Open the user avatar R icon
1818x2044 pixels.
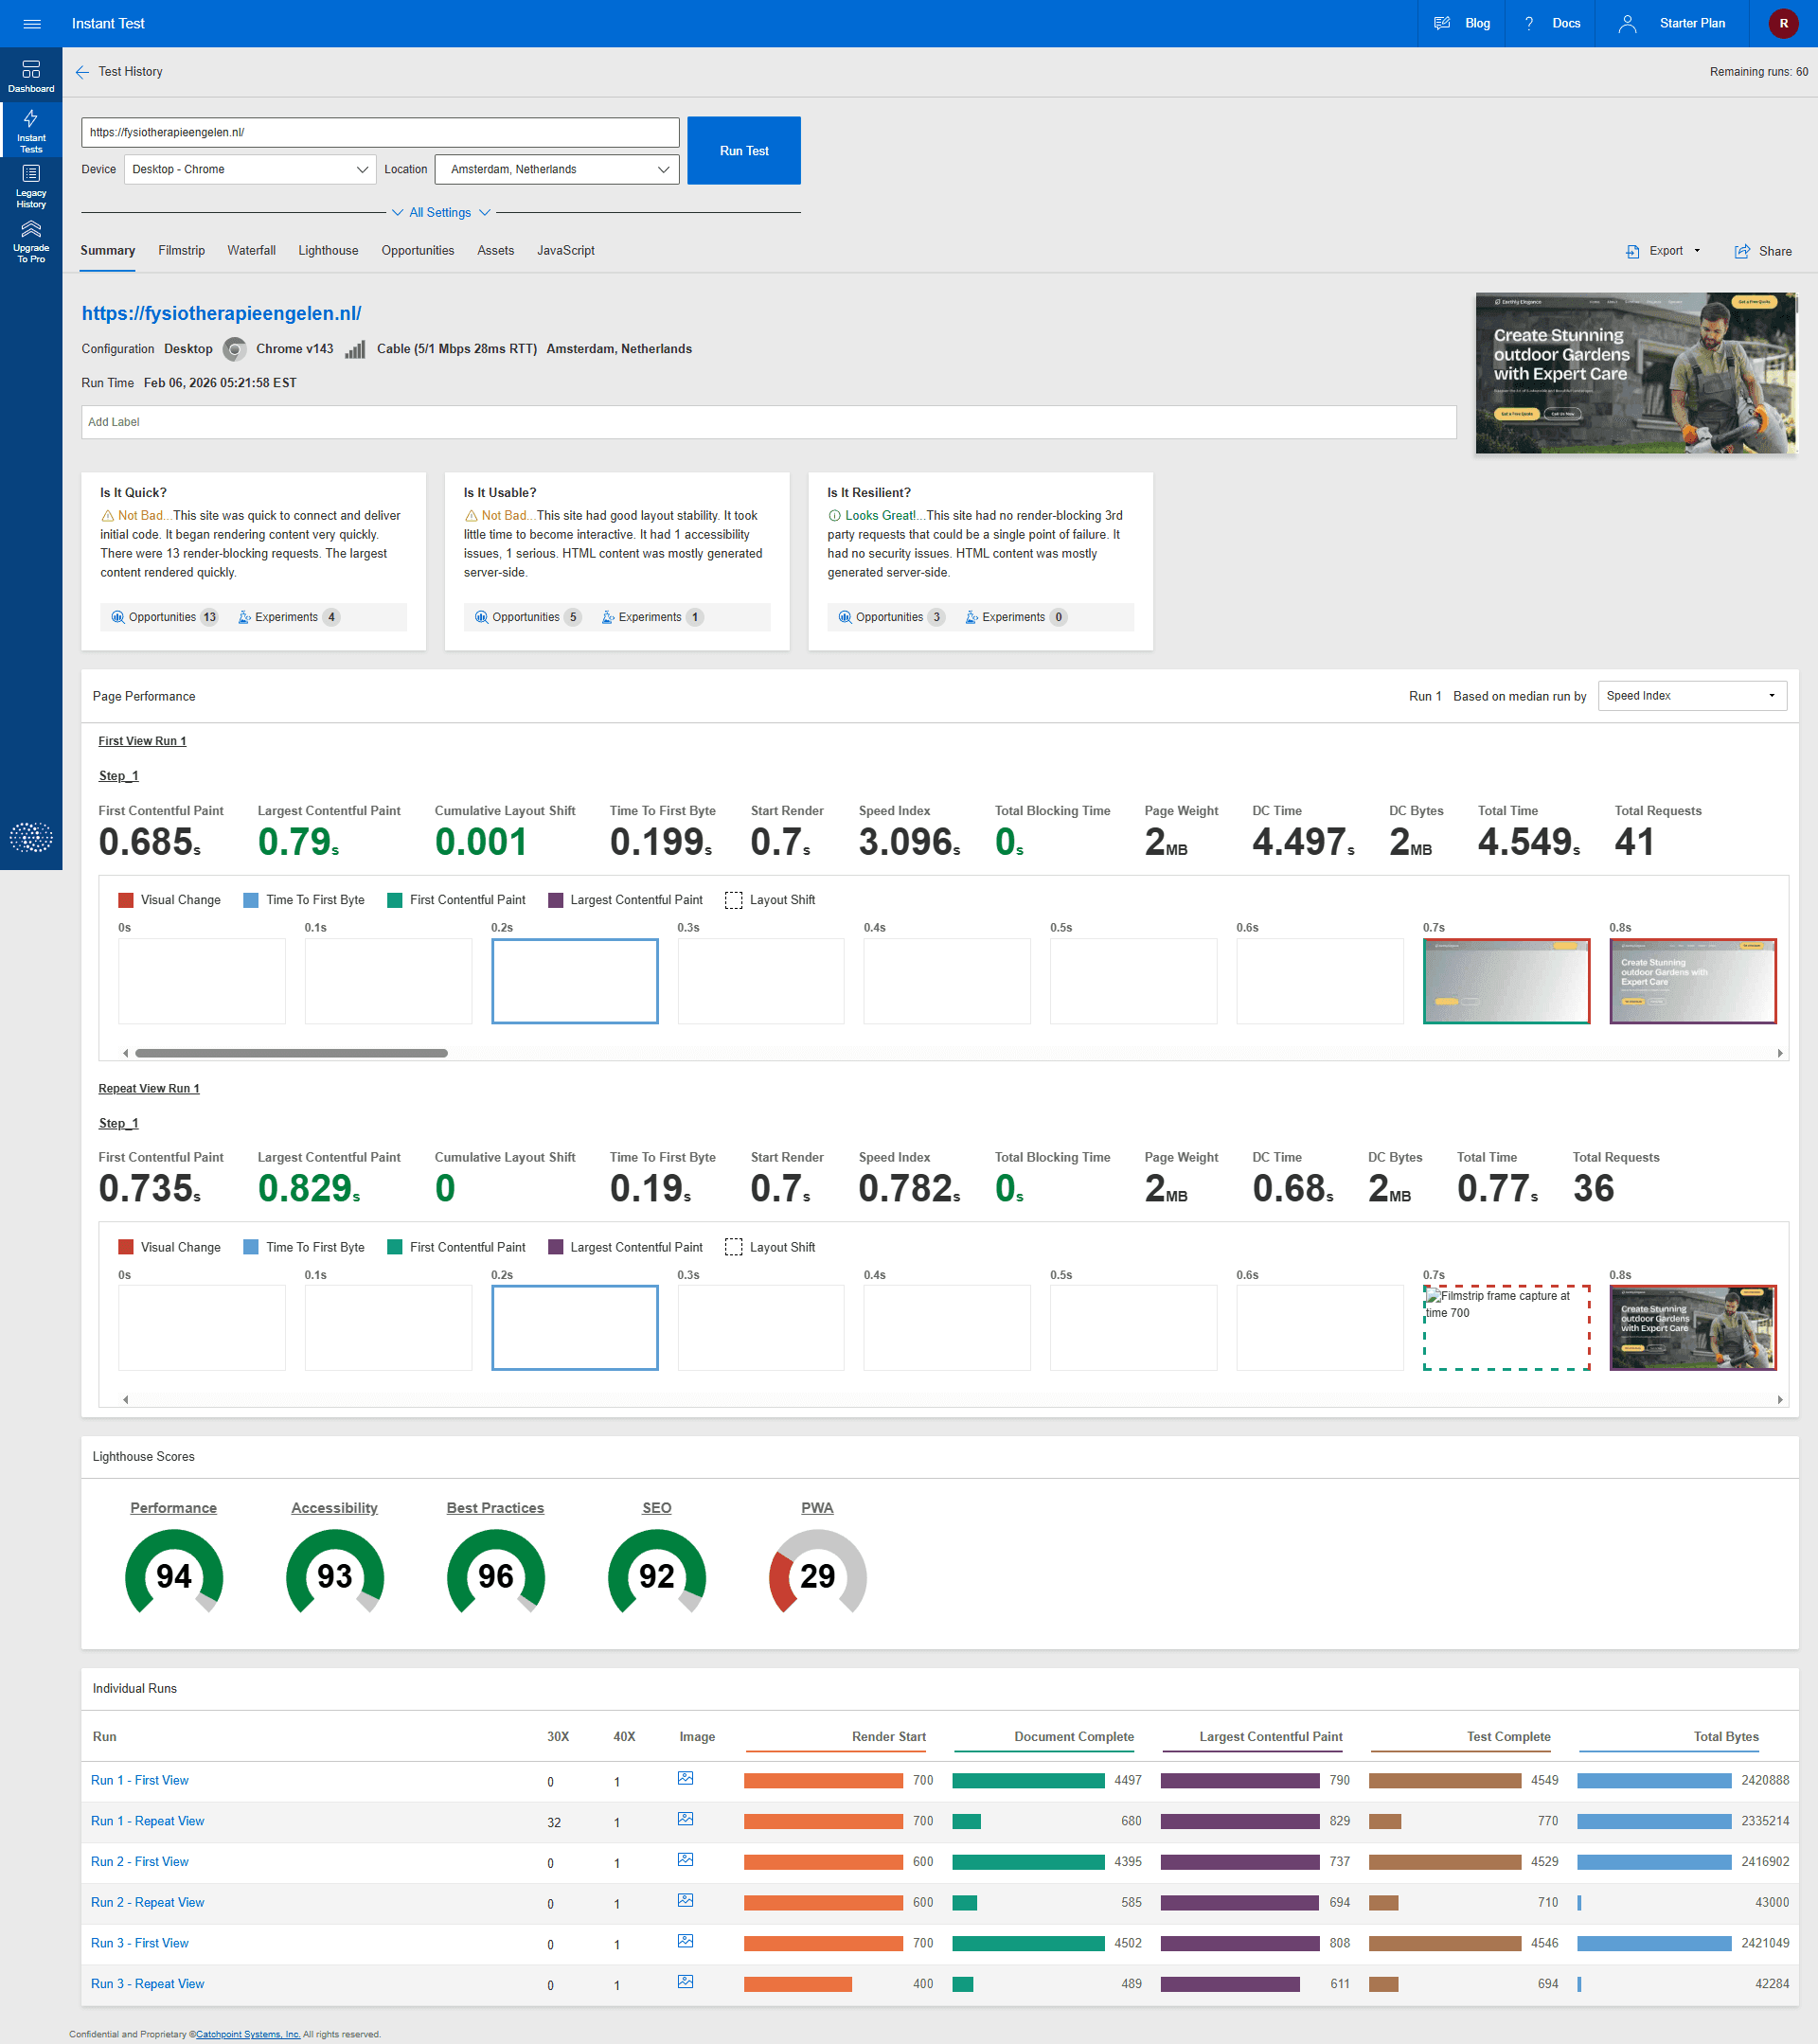tap(1783, 23)
